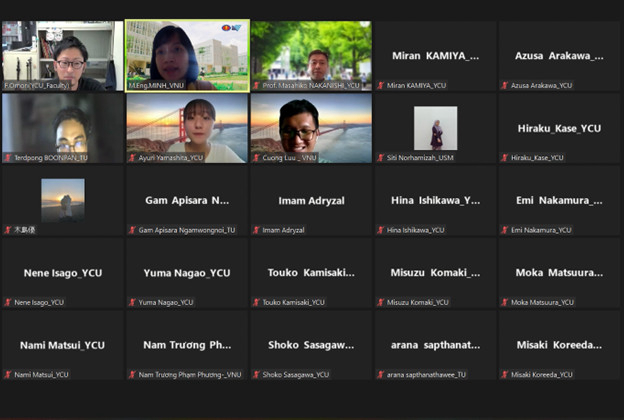Click large 'Yuma Nagao_YCU' tile name
Screen dimensions: 624x420
click(187, 273)
